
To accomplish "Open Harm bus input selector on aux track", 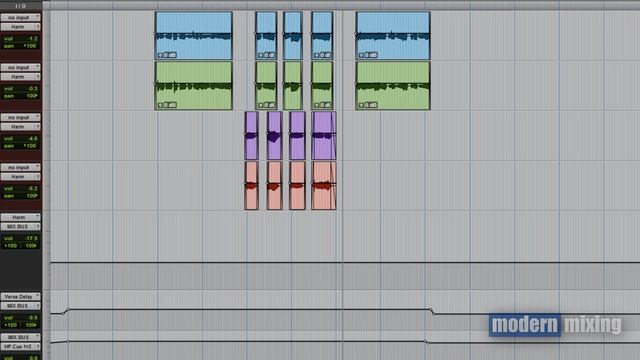I will click(x=20, y=217).
